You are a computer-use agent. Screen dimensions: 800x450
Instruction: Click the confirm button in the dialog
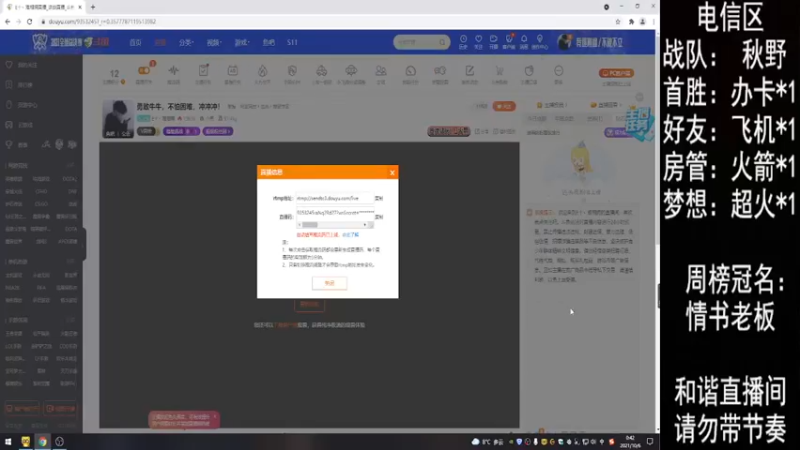(329, 283)
